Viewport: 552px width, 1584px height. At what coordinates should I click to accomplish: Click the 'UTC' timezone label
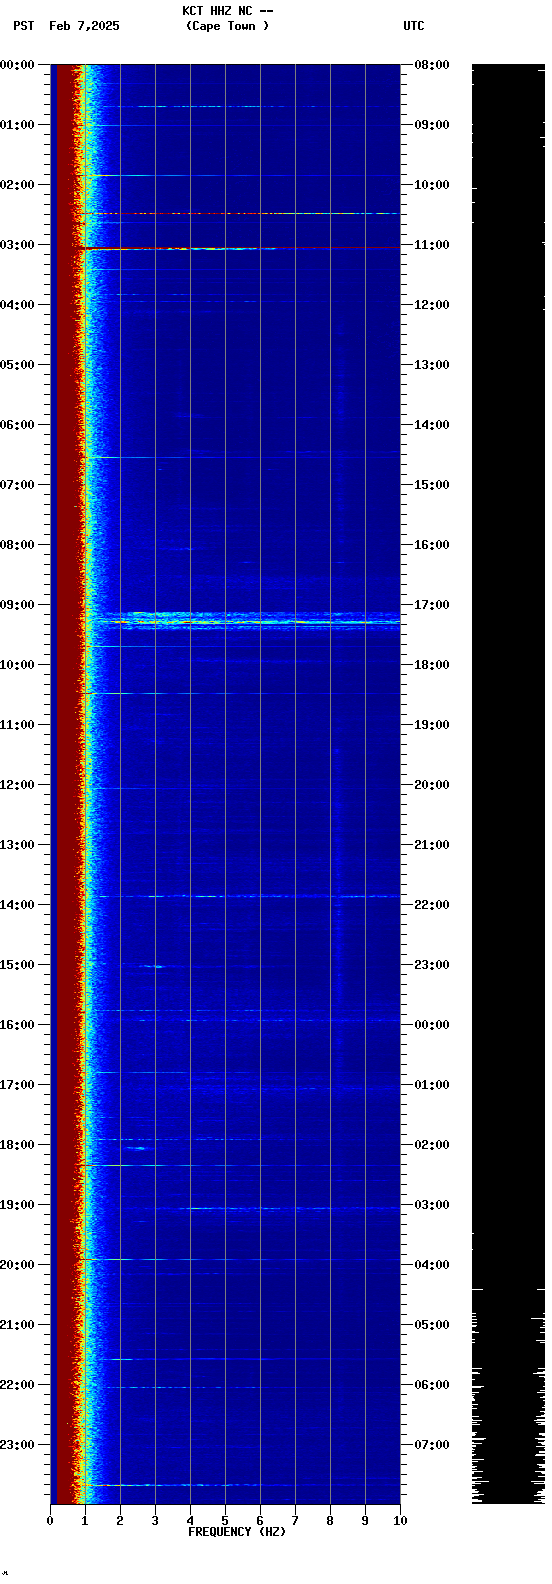(414, 26)
